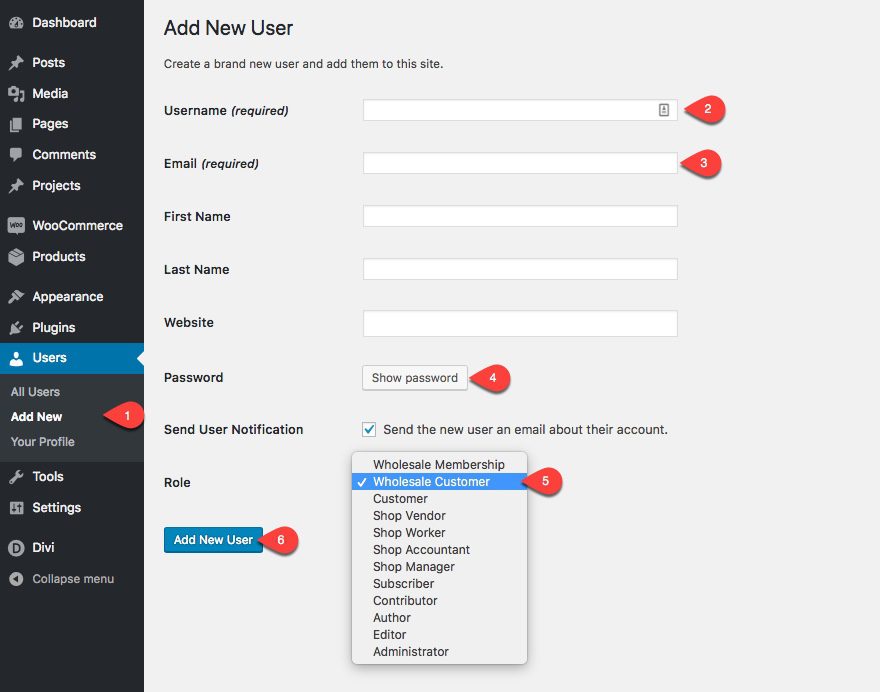The height and width of the screenshot is (692, 880).
Task: Click the Plugins plug icon
Action: [x=16, y=328]
